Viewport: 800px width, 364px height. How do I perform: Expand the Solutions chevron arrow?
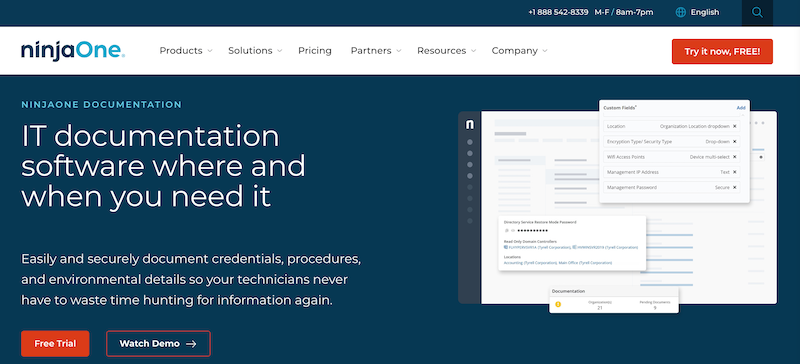pyautogui.click(x=279, y=51)
